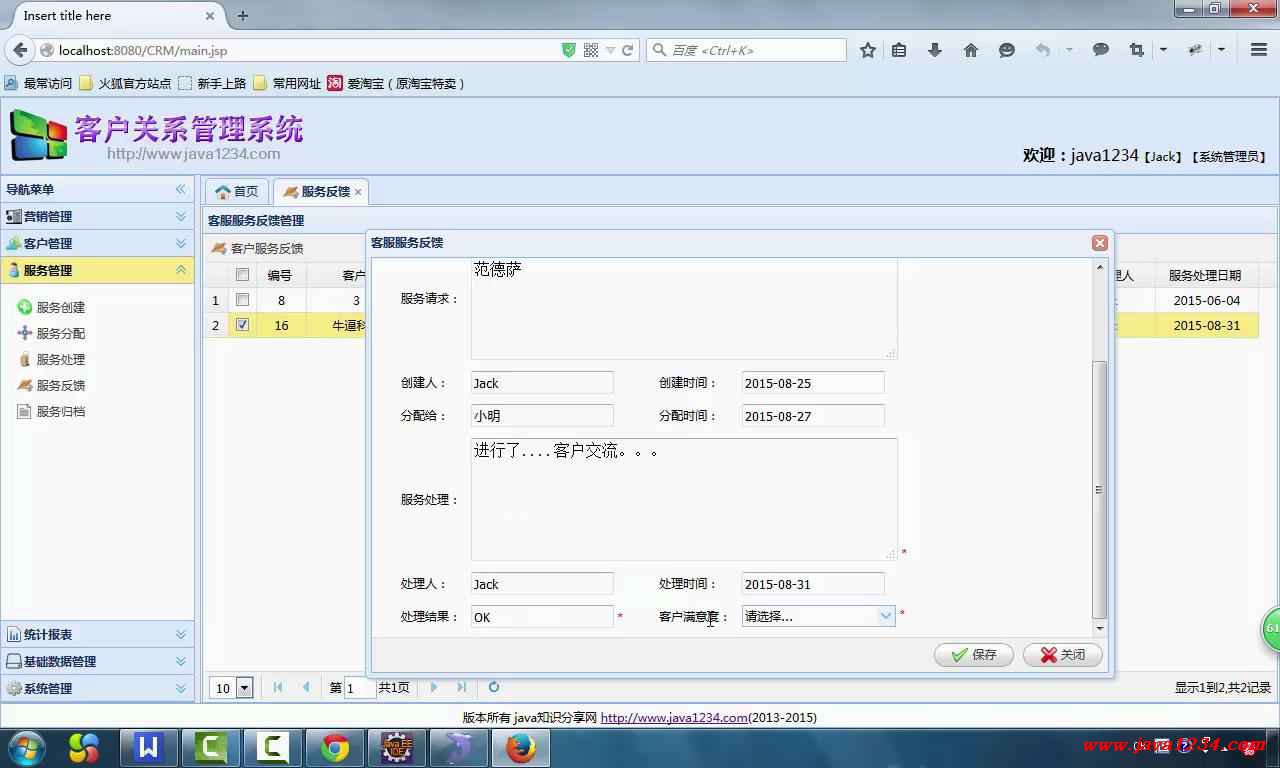Toggle the select-all checkbox in grid header
Screen dimensions: 1280x768
[x=242, y=275]
